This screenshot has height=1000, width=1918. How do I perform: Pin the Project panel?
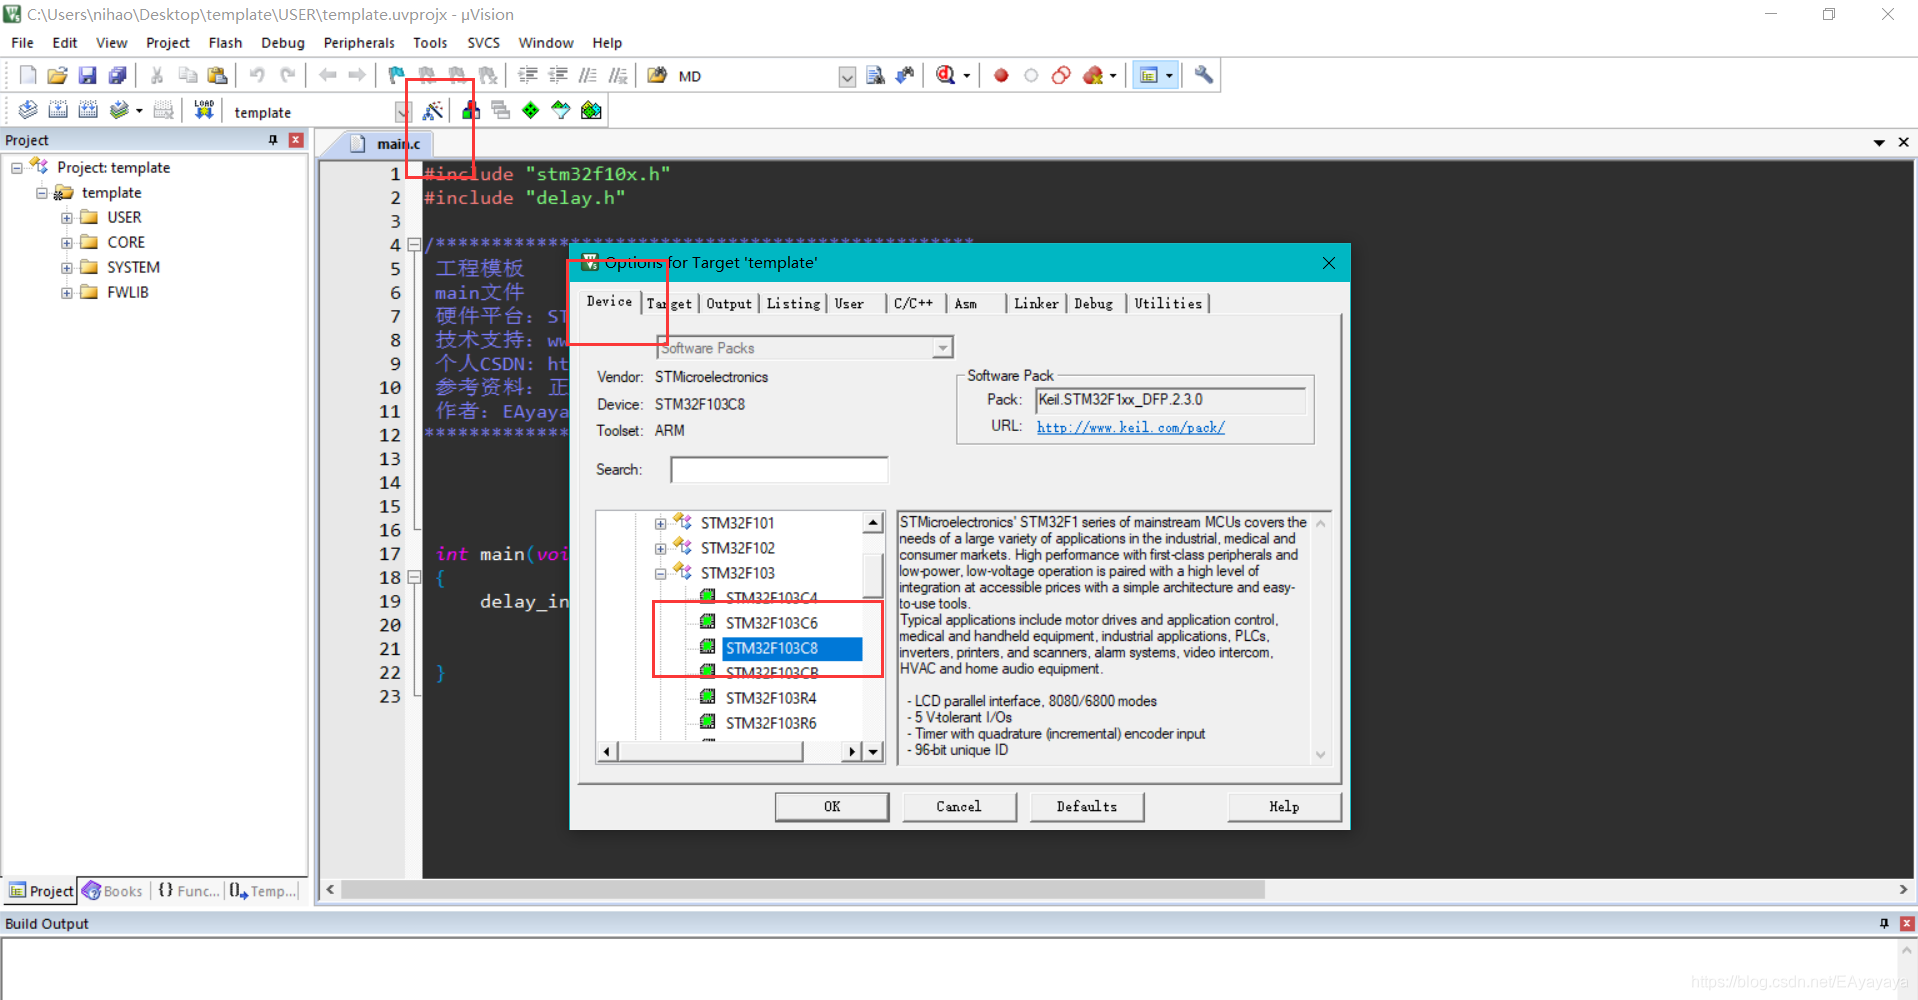pos(273,140)
